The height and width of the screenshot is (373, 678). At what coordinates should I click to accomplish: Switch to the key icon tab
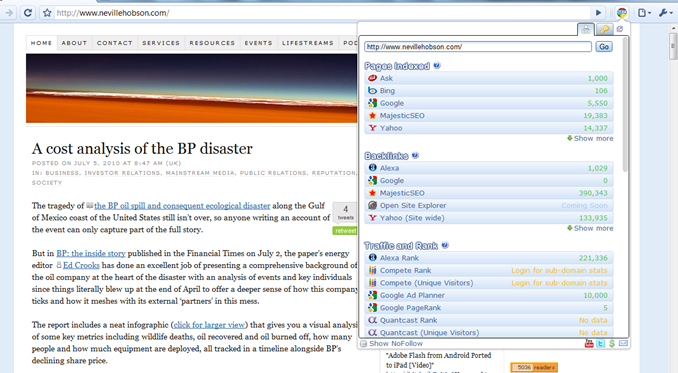click(604, 29)
